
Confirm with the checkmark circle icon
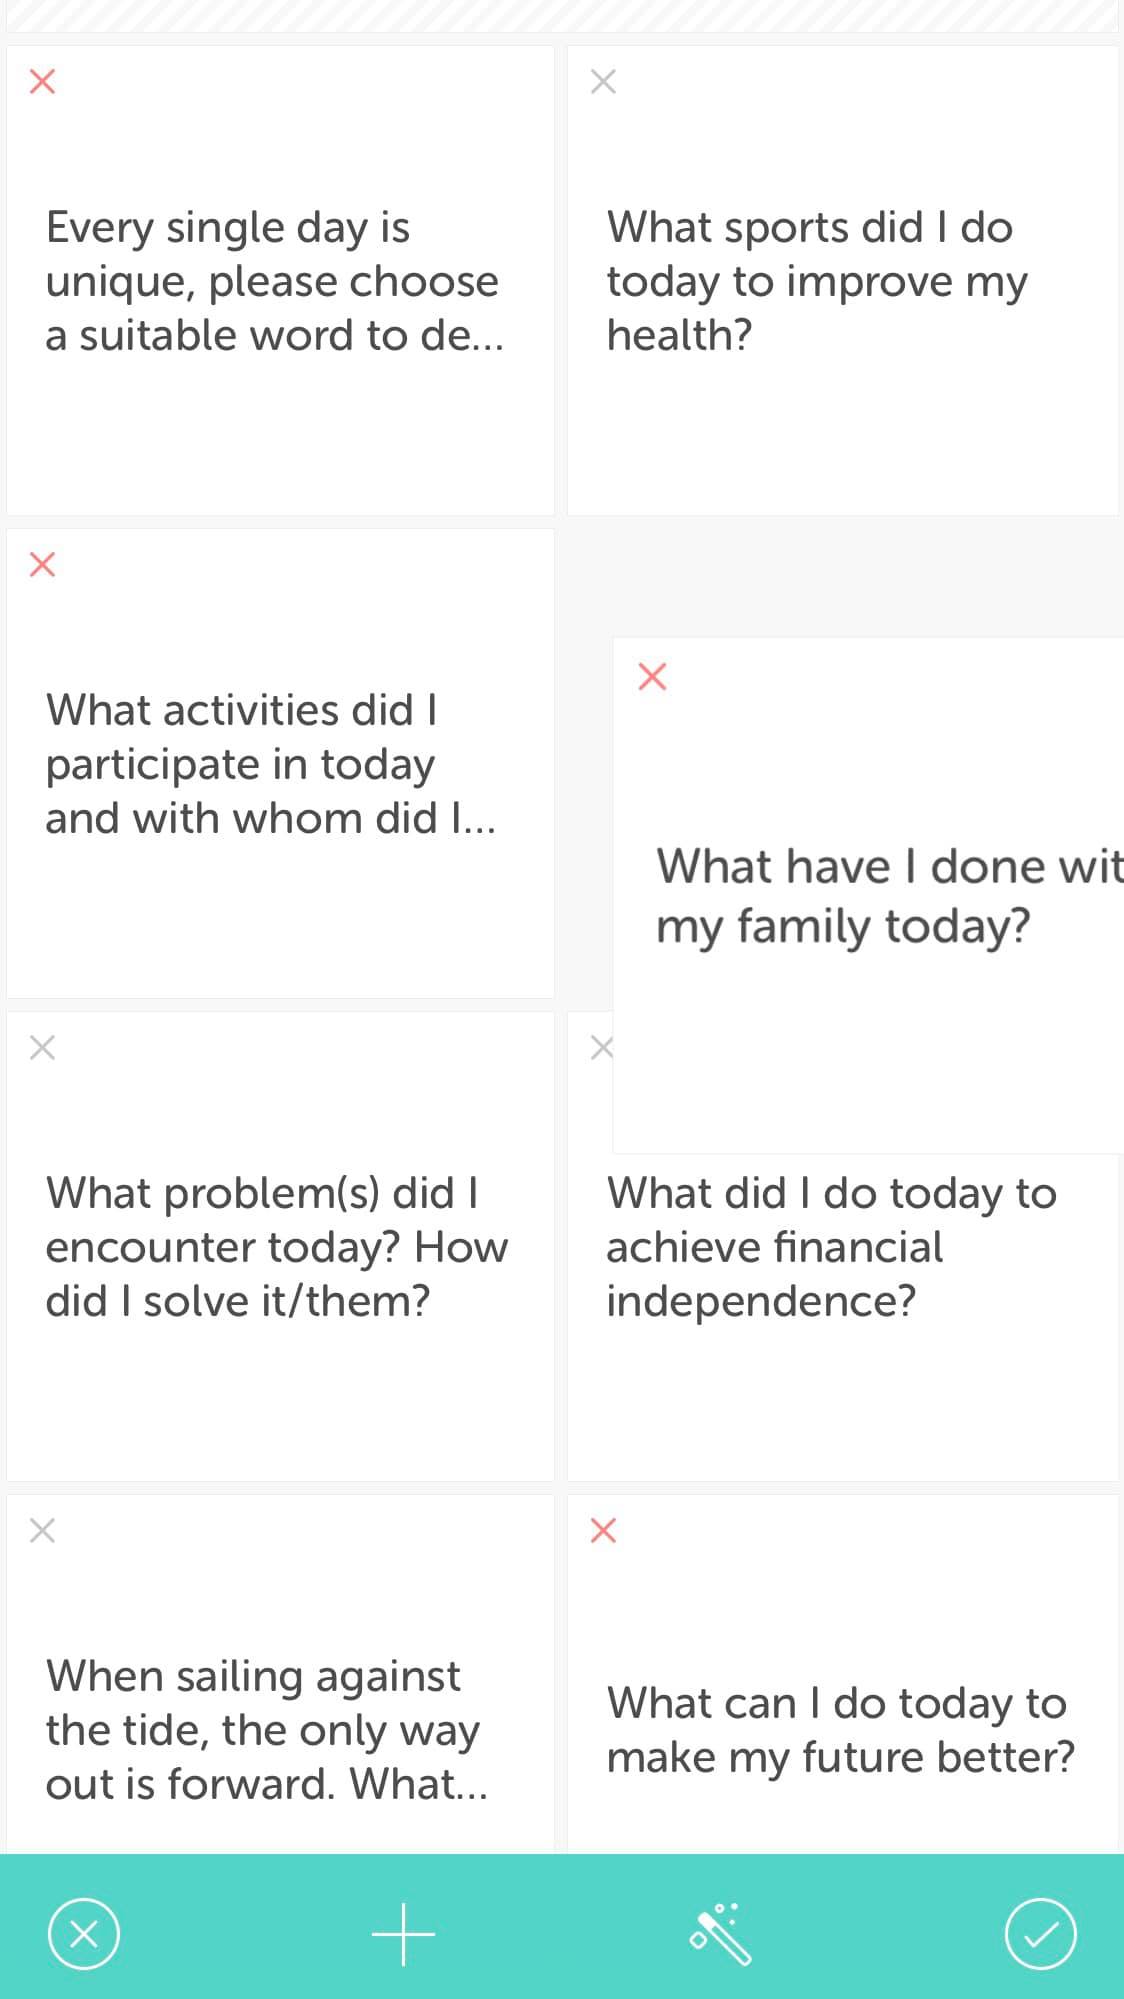1040,1933
